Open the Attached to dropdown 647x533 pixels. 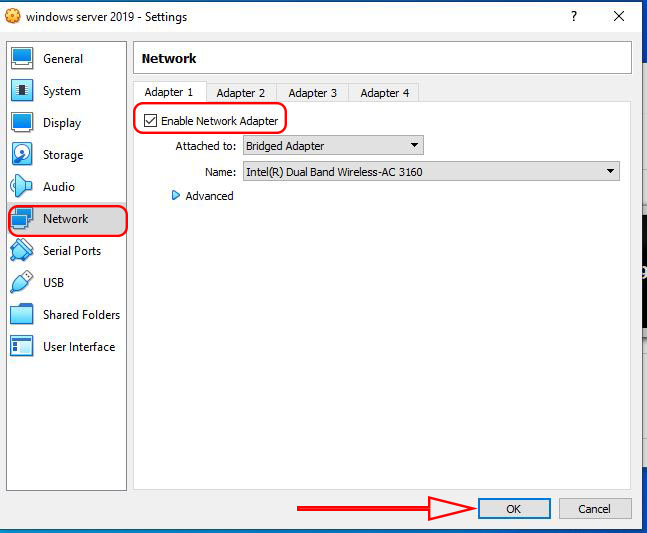[x=333, y=146]
